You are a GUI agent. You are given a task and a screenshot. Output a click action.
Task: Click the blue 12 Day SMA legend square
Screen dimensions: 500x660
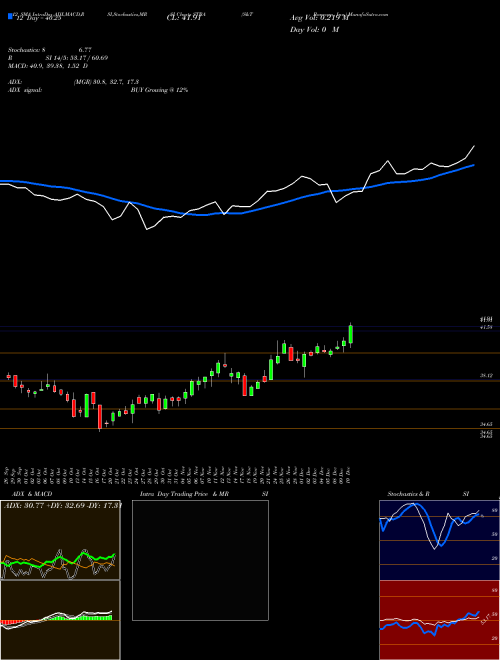point(10,16)
